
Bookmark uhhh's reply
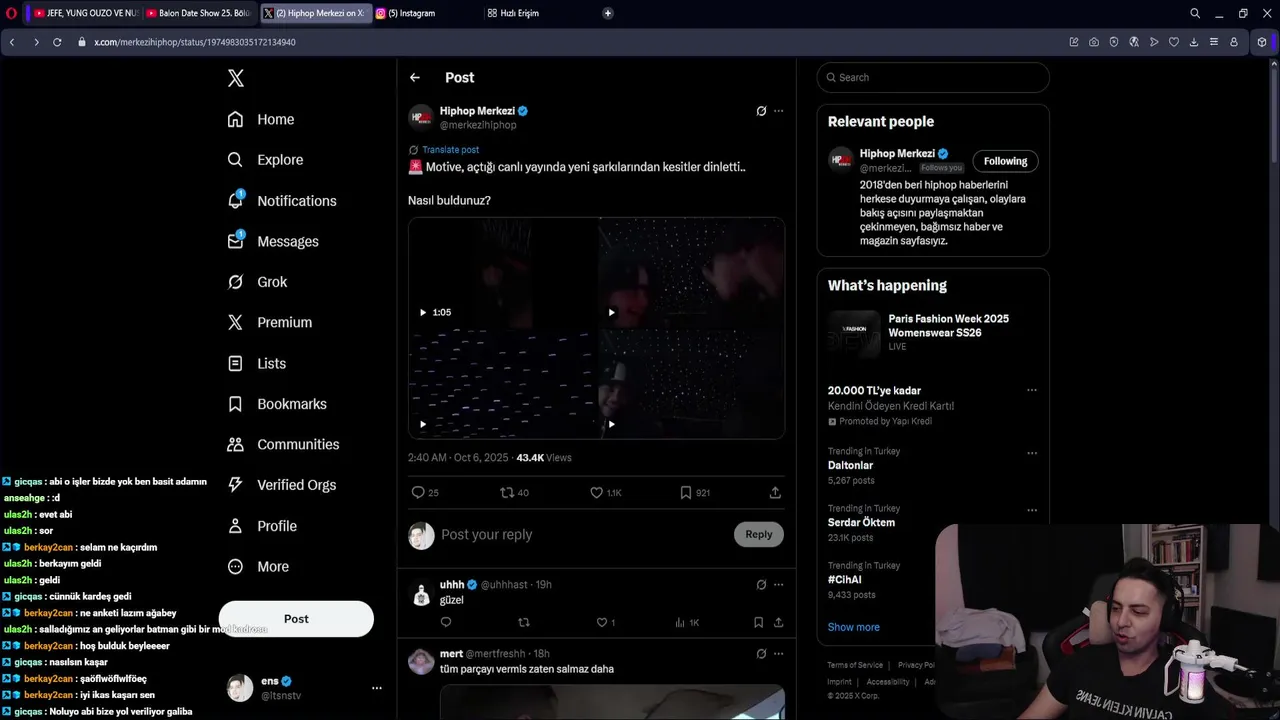pyautogui.click(x=758, y=622)
